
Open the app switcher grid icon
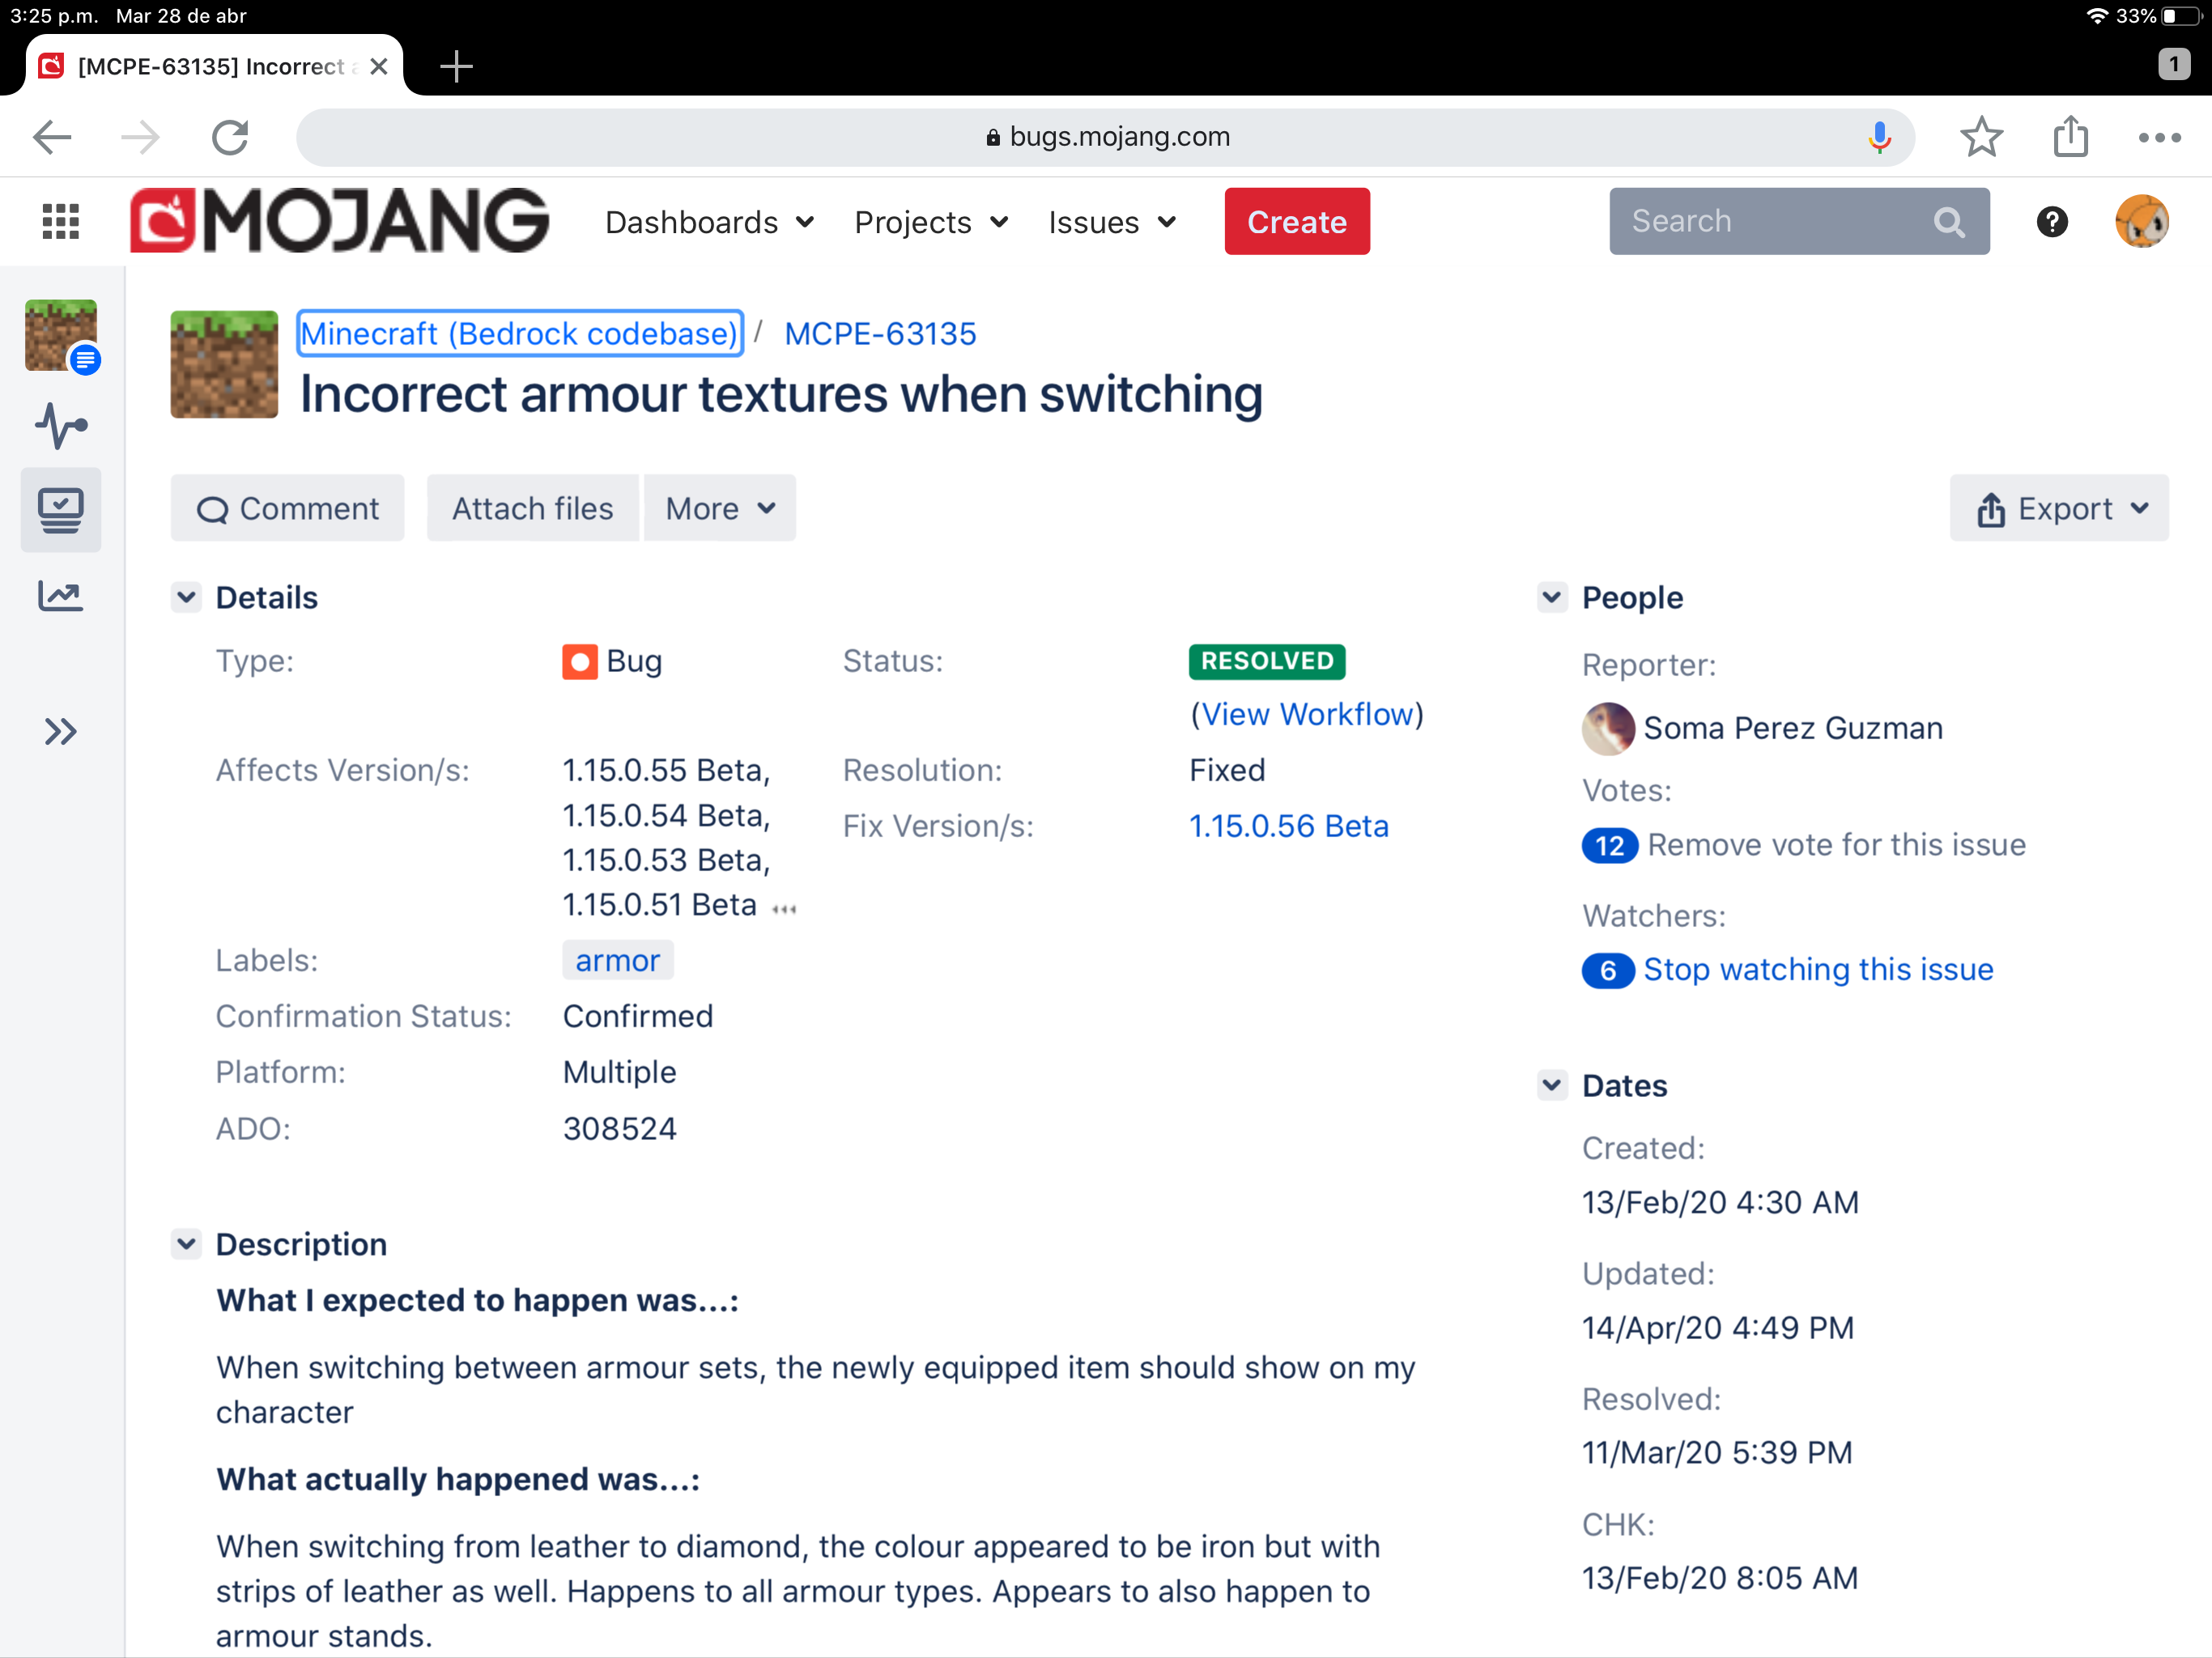coord(60,221)
